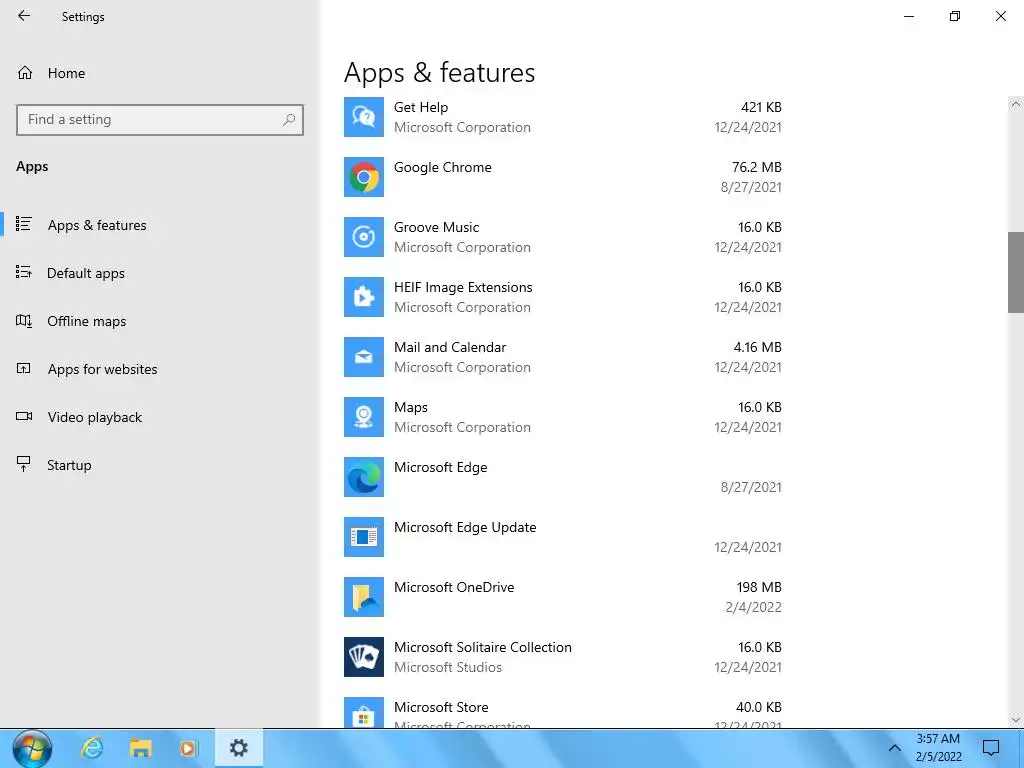This screenshot has height=768, width=1024.
Task: Click the Apps for websites sidebar icon
Action: (24, 368)
